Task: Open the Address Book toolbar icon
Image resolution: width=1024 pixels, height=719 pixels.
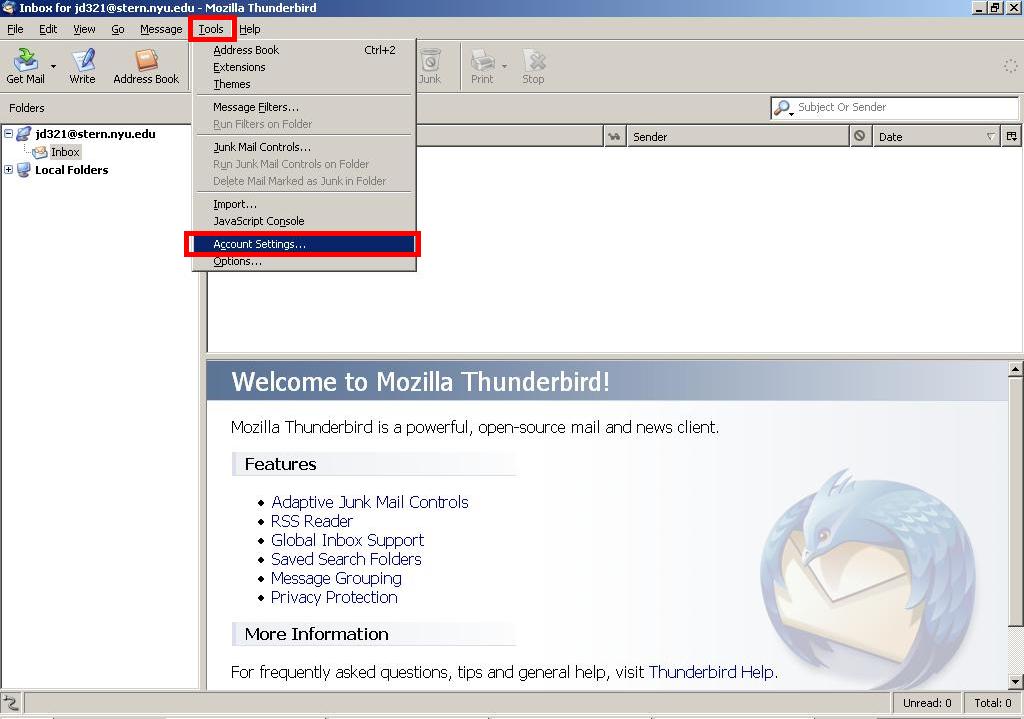Action: click(x=146, y=65)
